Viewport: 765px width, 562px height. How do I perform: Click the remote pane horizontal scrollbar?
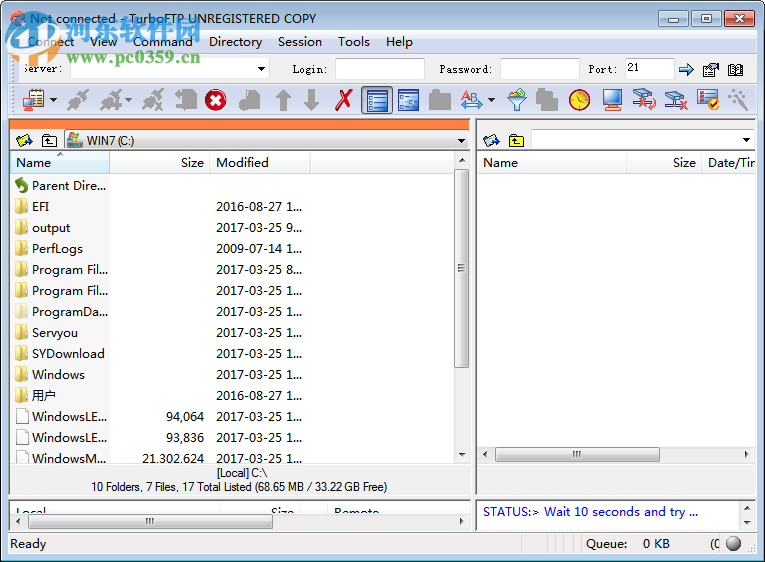pos(577,454)
